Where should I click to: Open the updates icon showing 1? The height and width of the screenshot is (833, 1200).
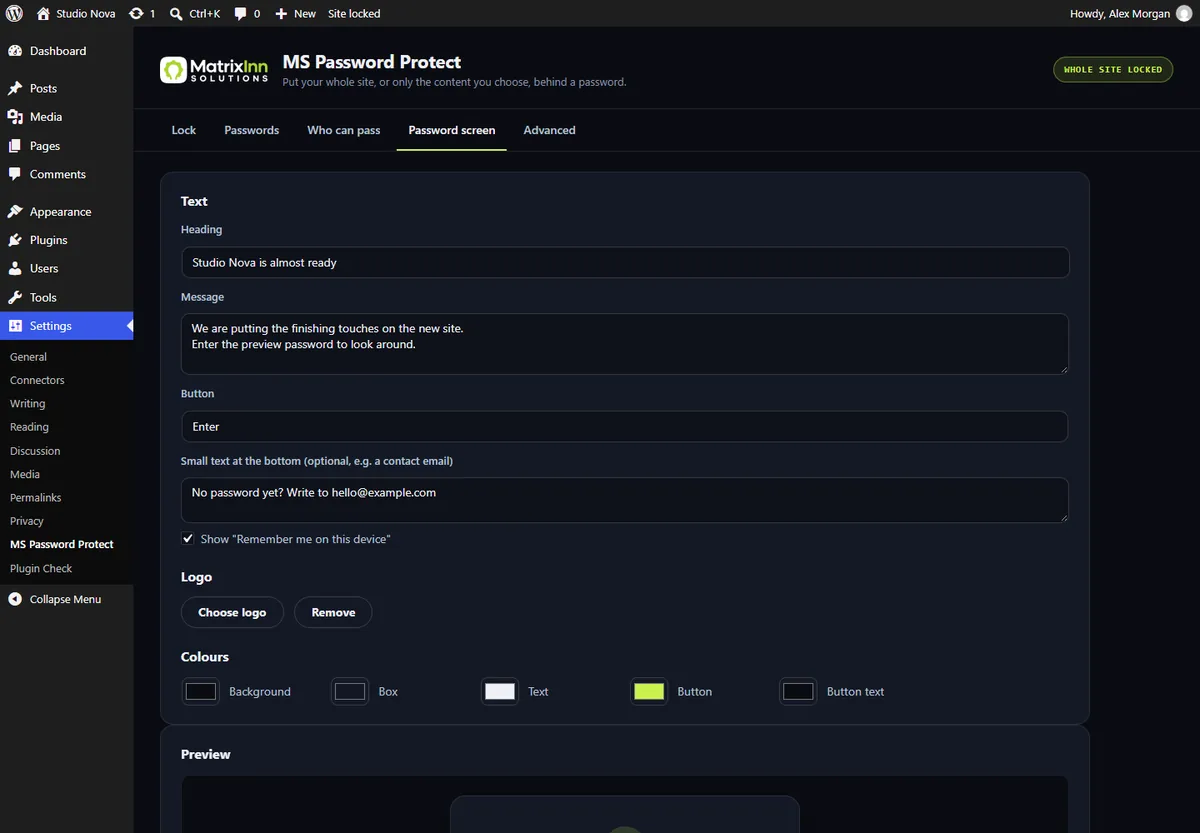point(136,14)
